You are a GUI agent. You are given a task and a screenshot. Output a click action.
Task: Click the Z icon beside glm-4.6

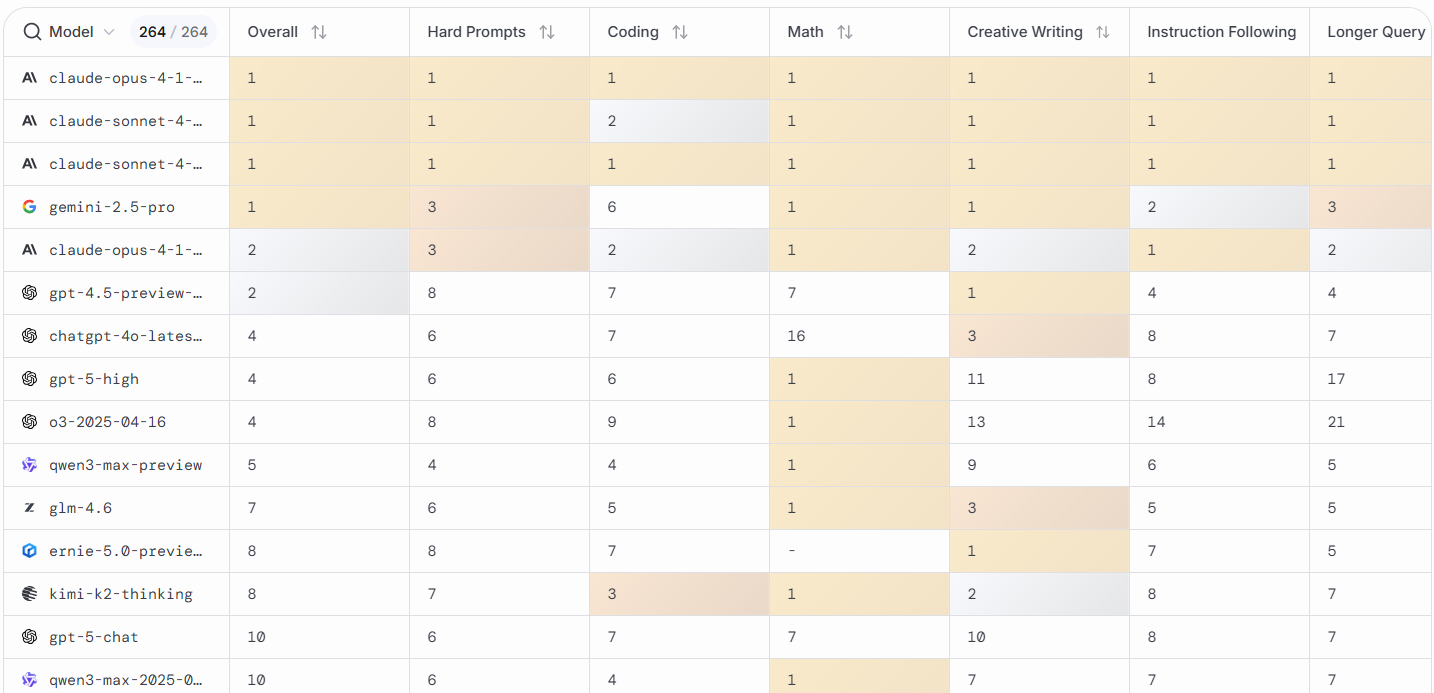pos(29,508)
